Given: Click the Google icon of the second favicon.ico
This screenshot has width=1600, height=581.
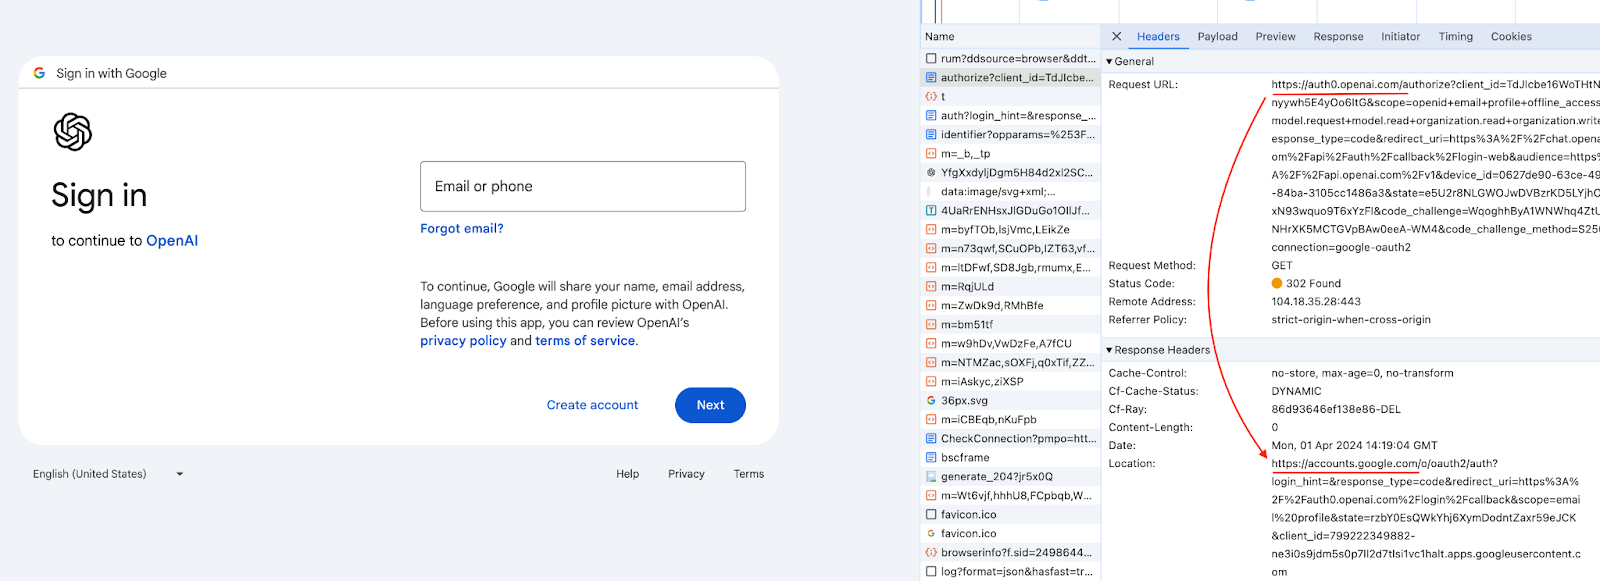Looking at the screenshot, I should coord(931,534).
